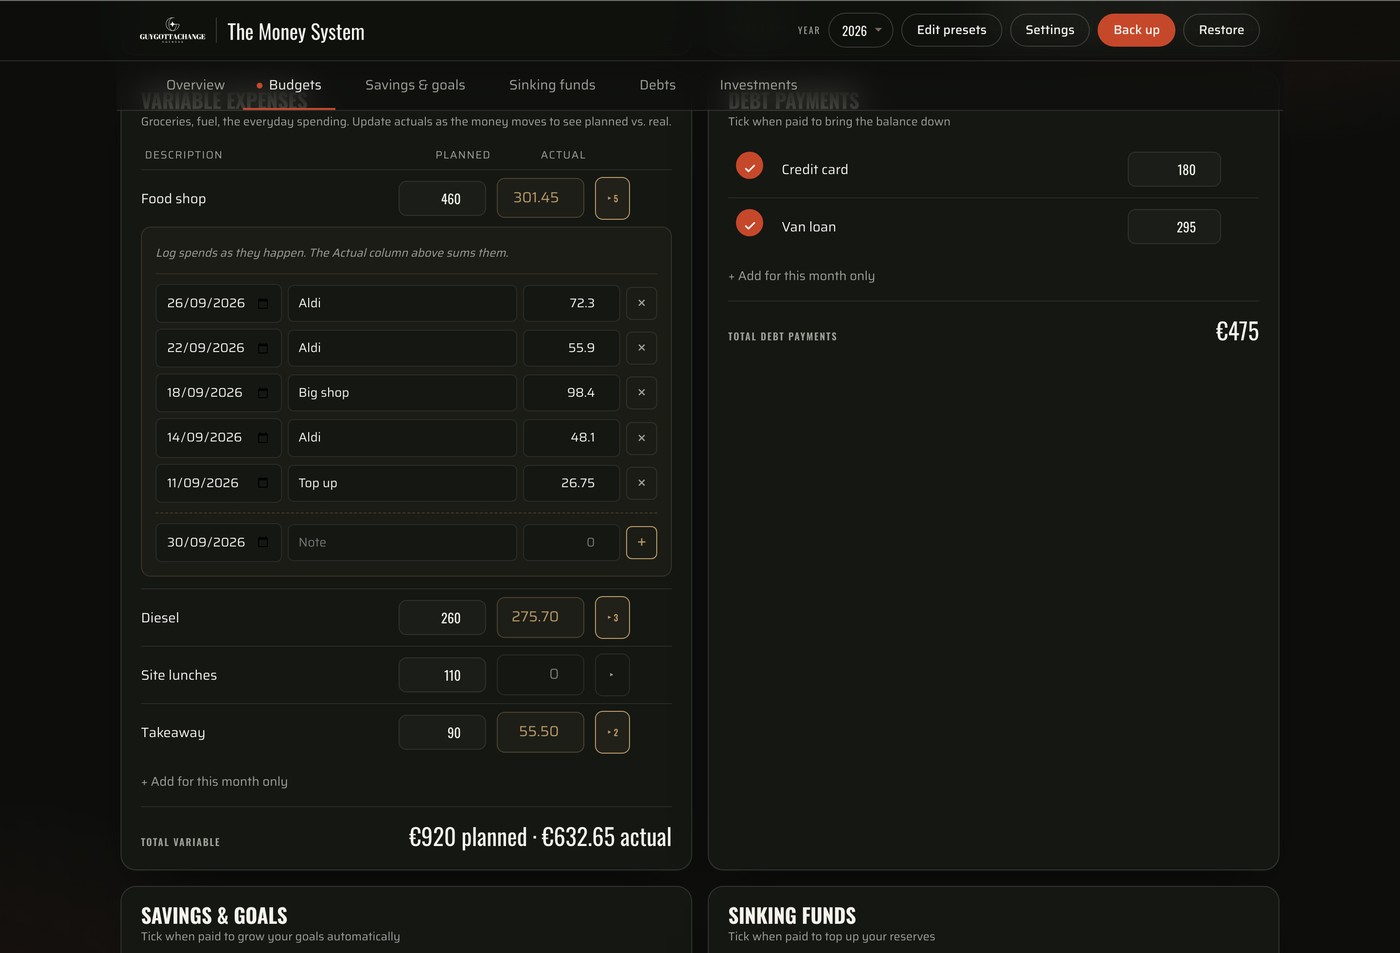
Task: Click the Diesel planned amount field
Action: (x=442, y=618)
